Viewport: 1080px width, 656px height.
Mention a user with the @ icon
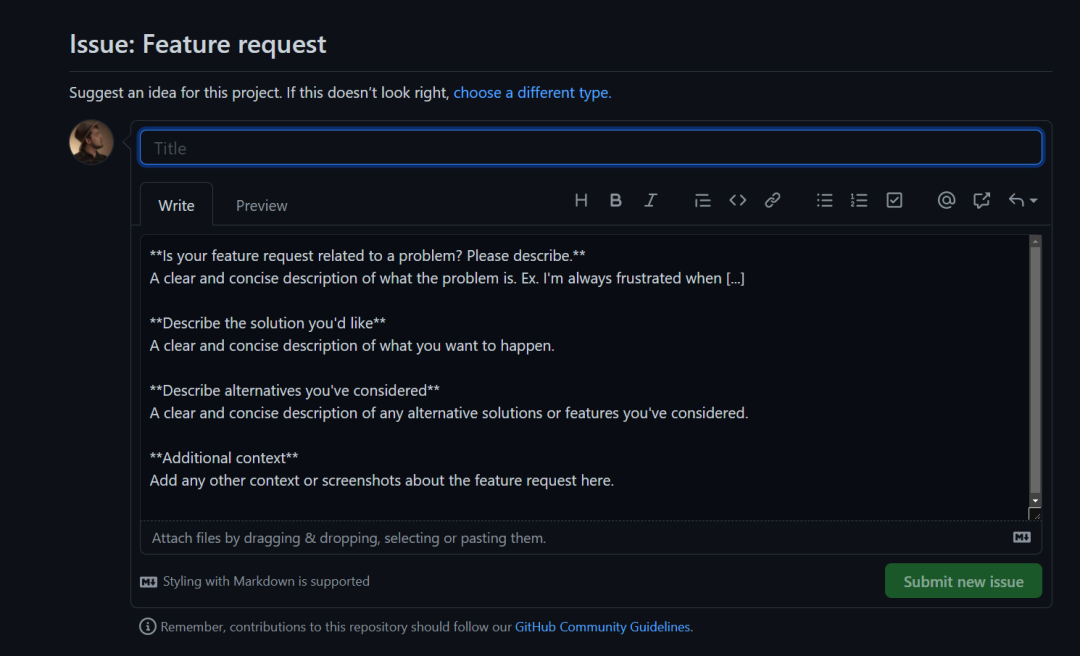click(x=946, y=200)
